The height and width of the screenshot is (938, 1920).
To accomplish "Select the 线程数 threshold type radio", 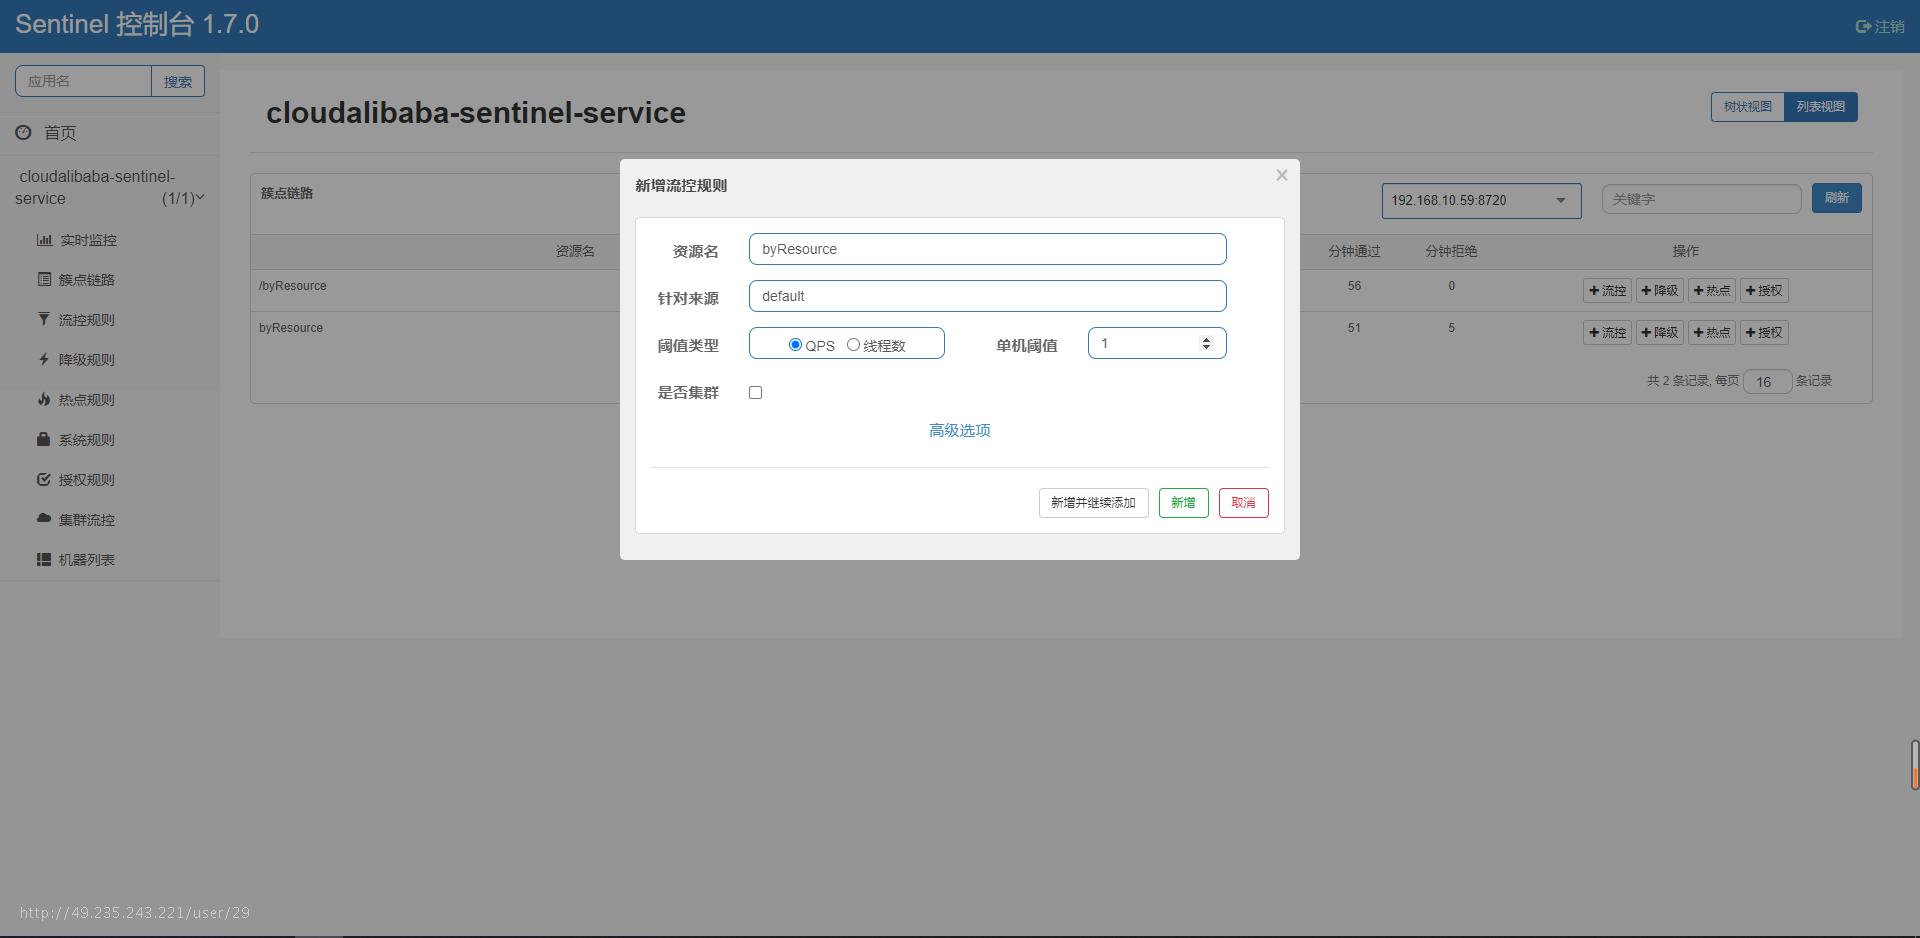I will point(853,344).
